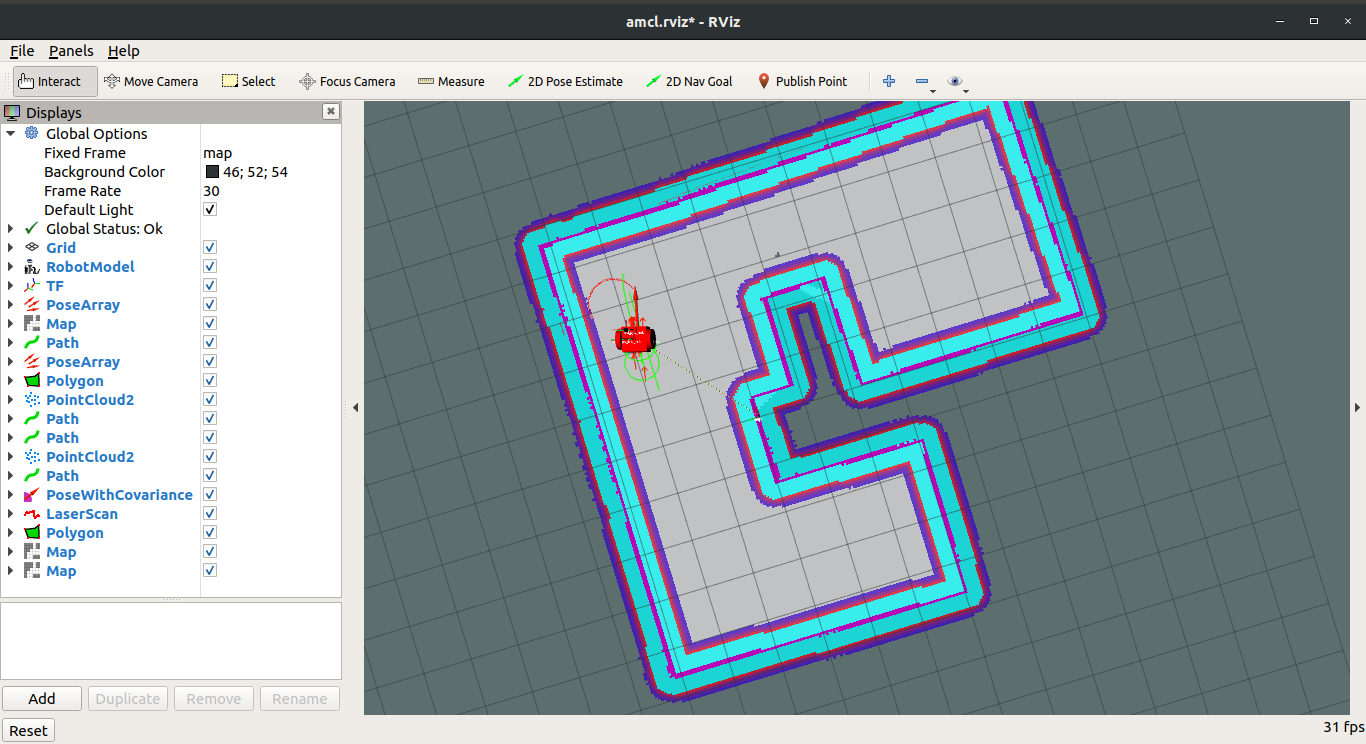Select the 'Background Color' property label
The image size is (1366, 744).
(104, 172)
